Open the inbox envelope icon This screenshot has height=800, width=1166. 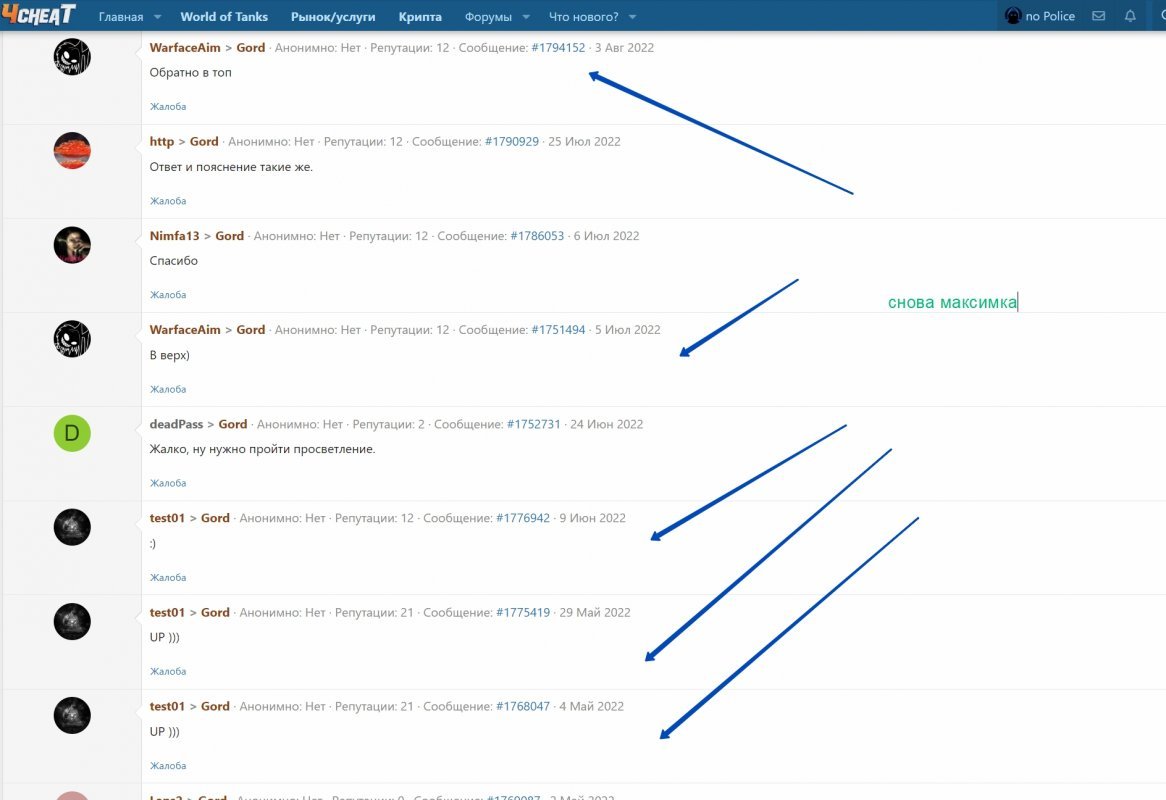coord(1098,17)
